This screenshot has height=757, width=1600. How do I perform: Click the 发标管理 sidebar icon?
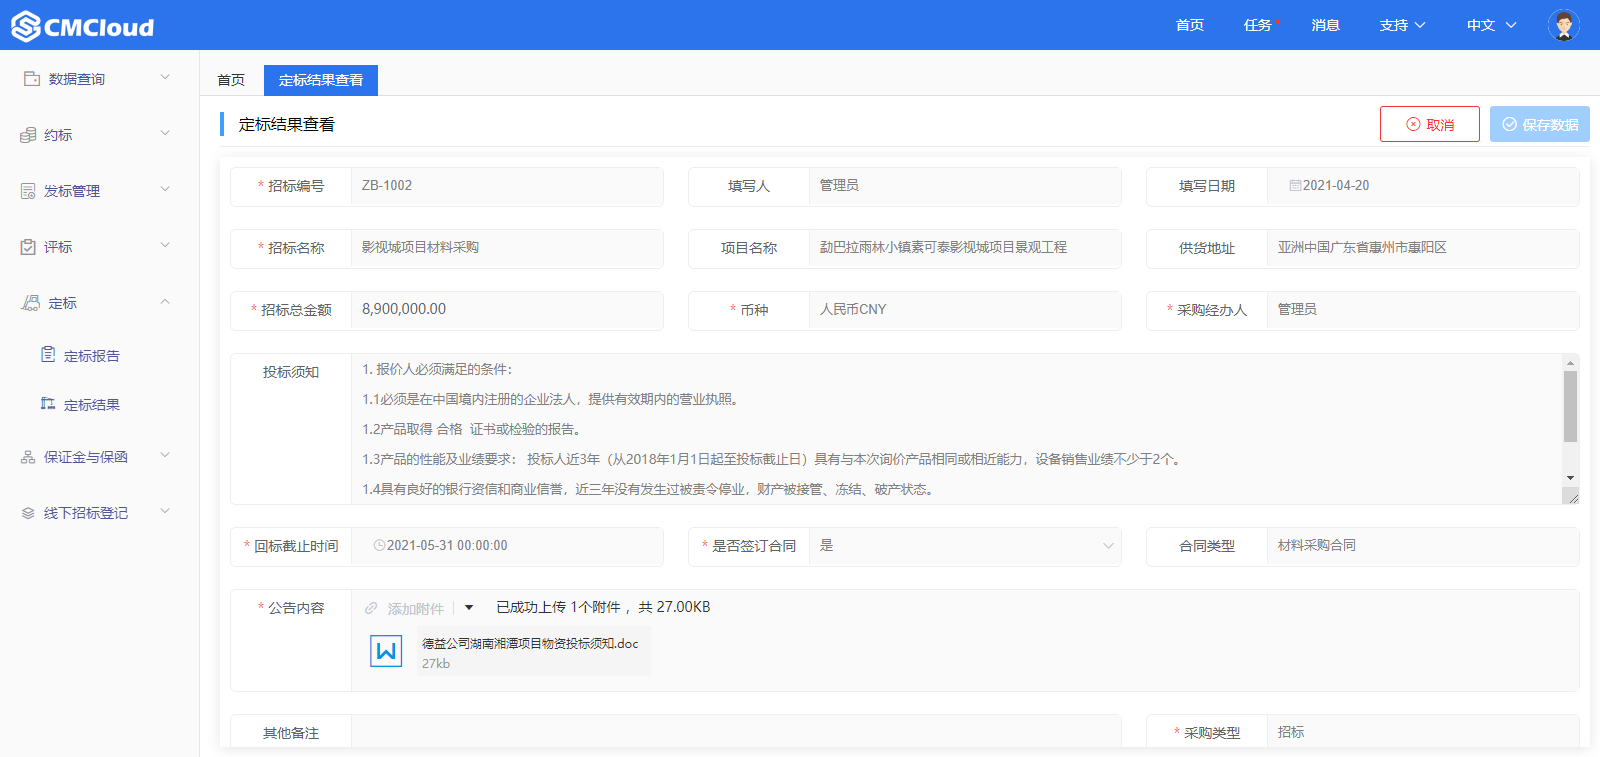click(x=28, y=190)
